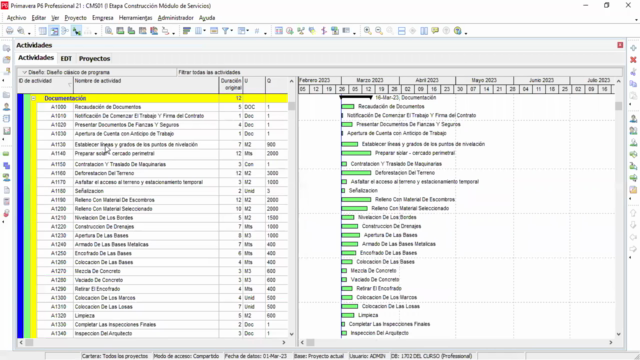
Task: Open the Columns dropdown arrow
Action: tap(204, 31)
